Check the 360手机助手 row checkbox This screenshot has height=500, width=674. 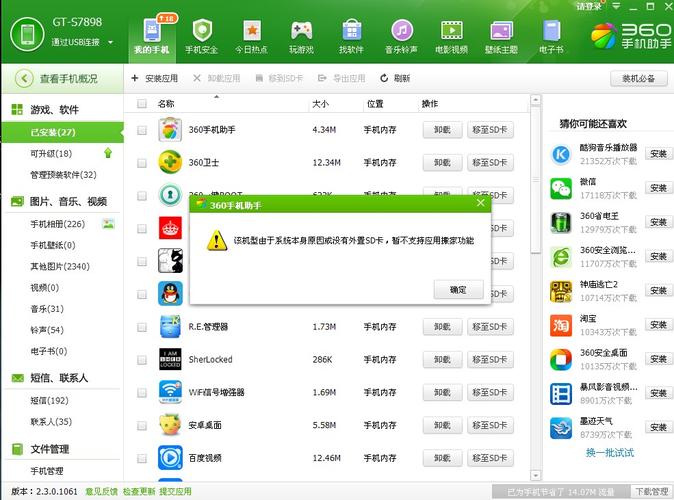coord(141,130)
